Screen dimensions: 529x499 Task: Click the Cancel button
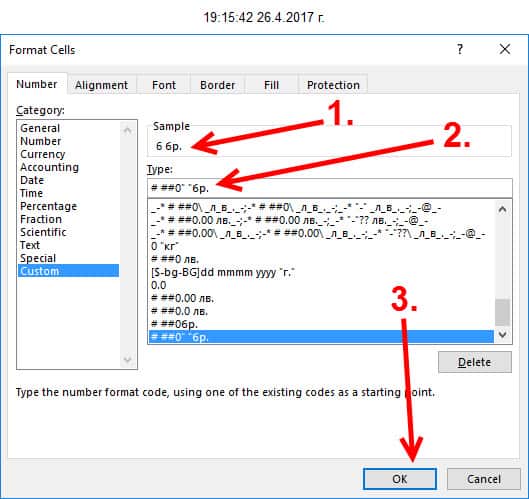point(484,479)
